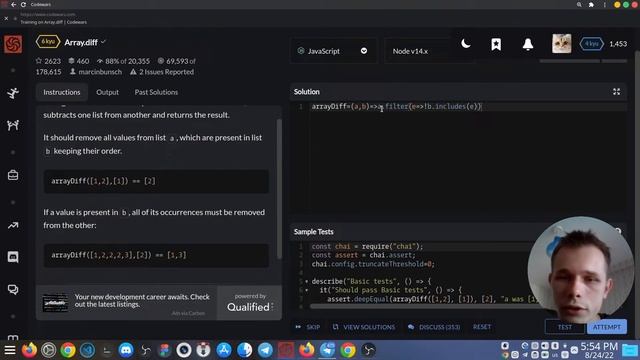Open notifications bell

(x=528, y=44)
